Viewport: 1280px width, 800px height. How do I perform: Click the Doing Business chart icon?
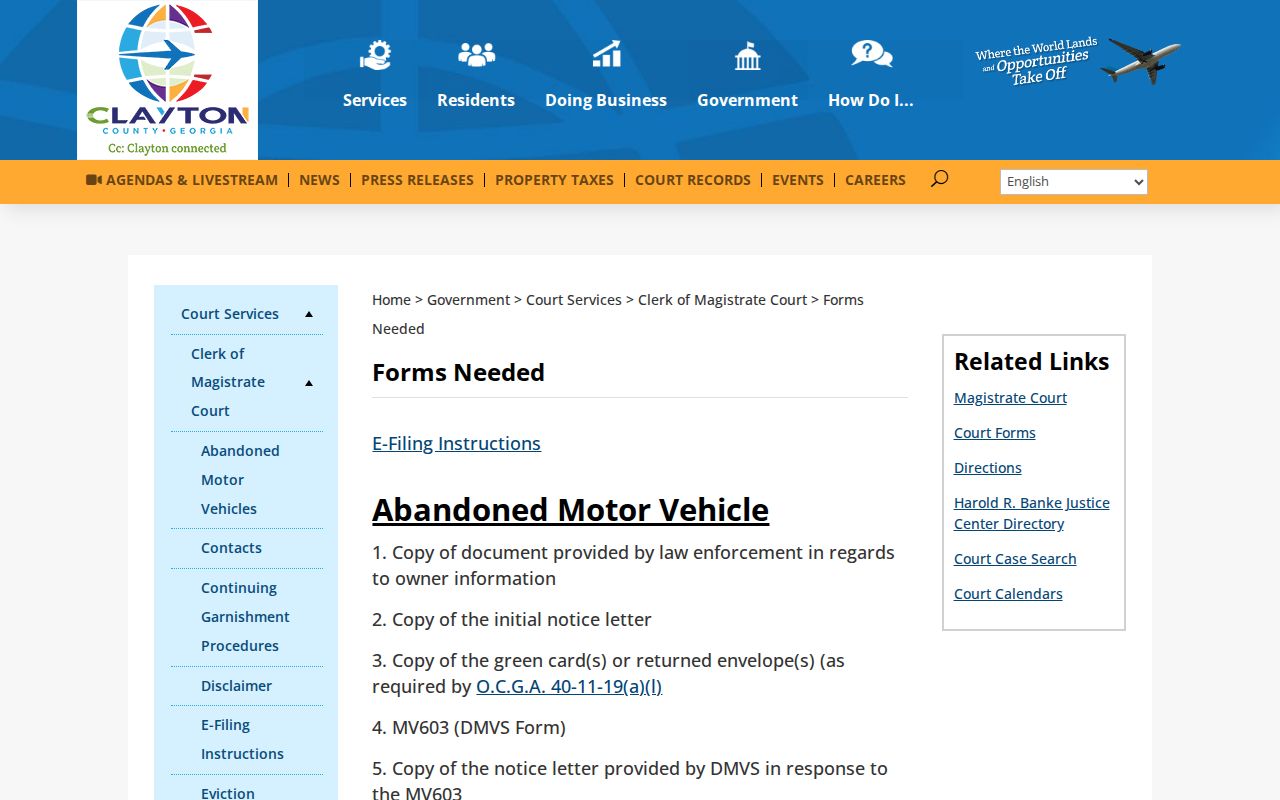[x=606, y=54]
